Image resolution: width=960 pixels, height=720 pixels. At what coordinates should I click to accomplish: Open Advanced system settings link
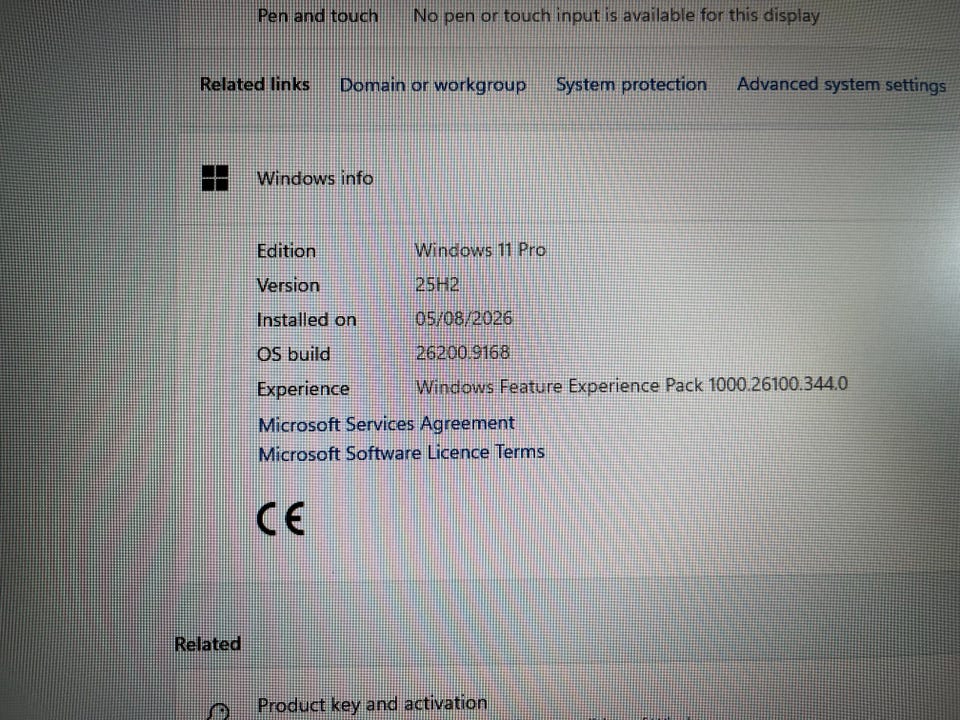coord(841,84)
